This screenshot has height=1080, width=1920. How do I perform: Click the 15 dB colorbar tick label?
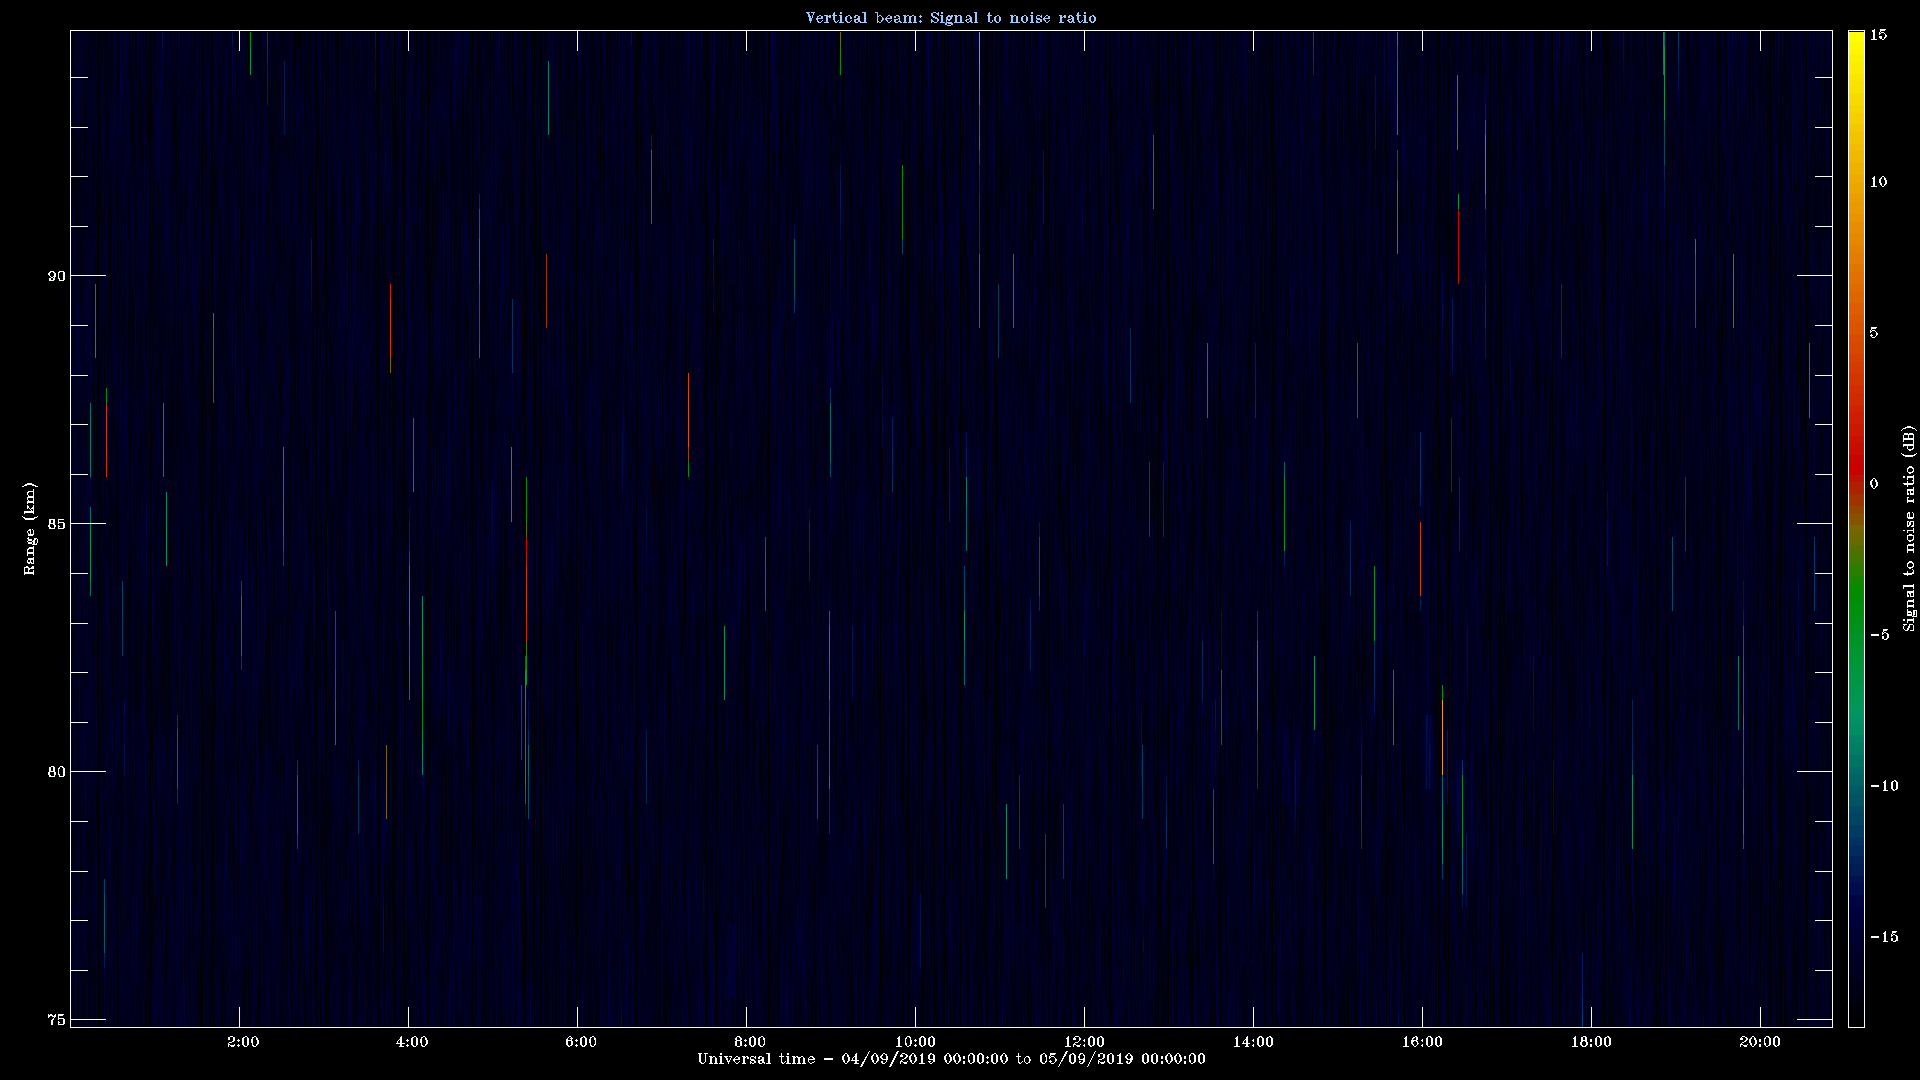1878,35
